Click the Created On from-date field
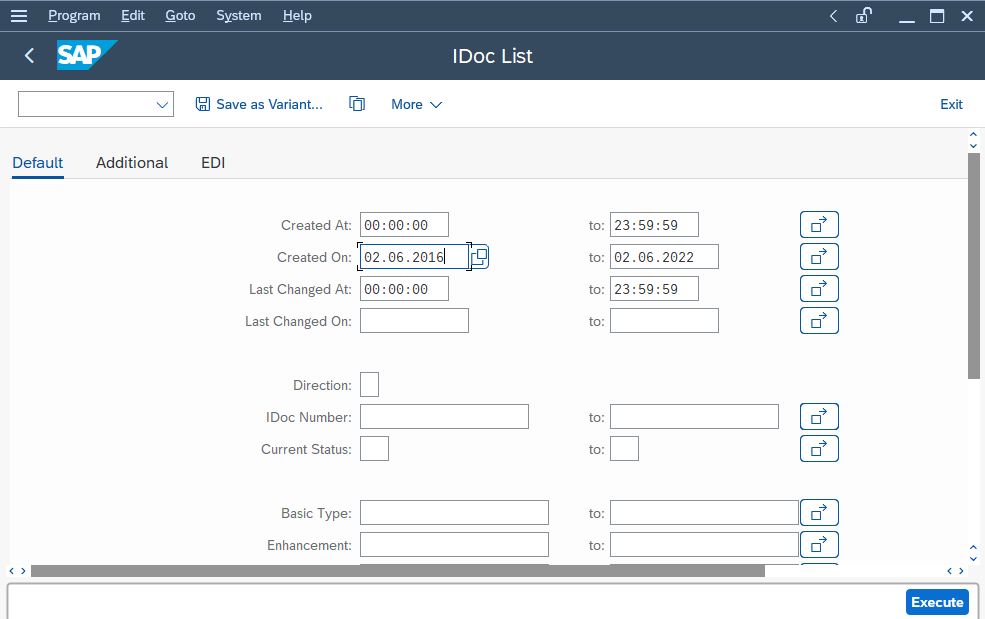 [x=414, y=257]
